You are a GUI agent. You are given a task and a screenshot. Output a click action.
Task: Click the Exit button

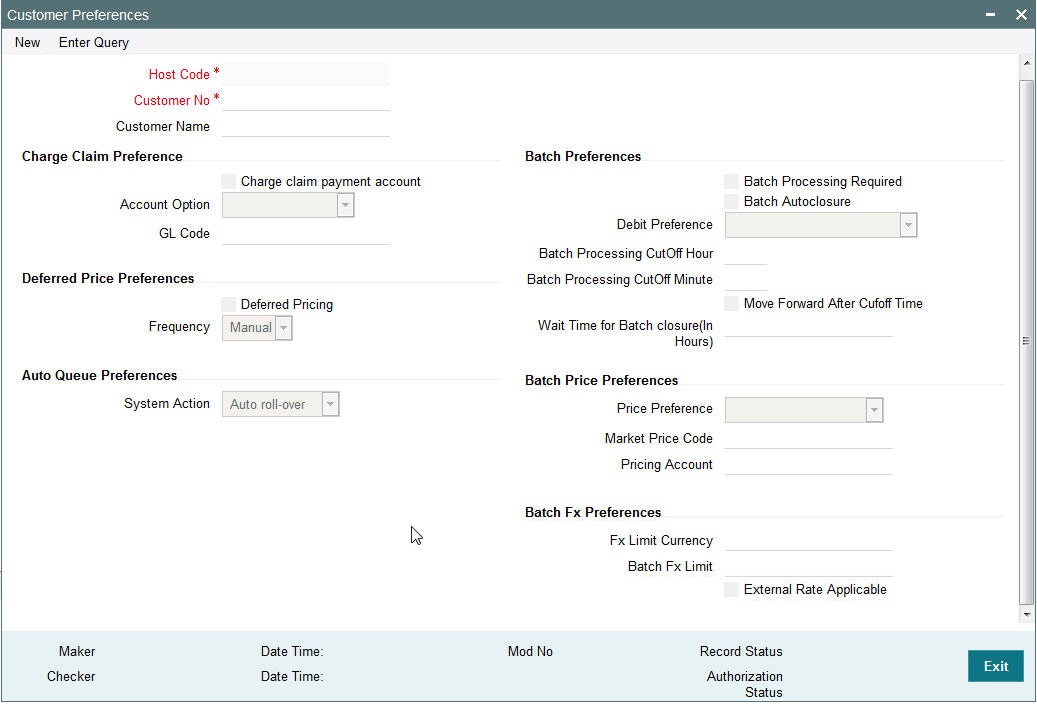pyautogui.click(x=995, y=666)
